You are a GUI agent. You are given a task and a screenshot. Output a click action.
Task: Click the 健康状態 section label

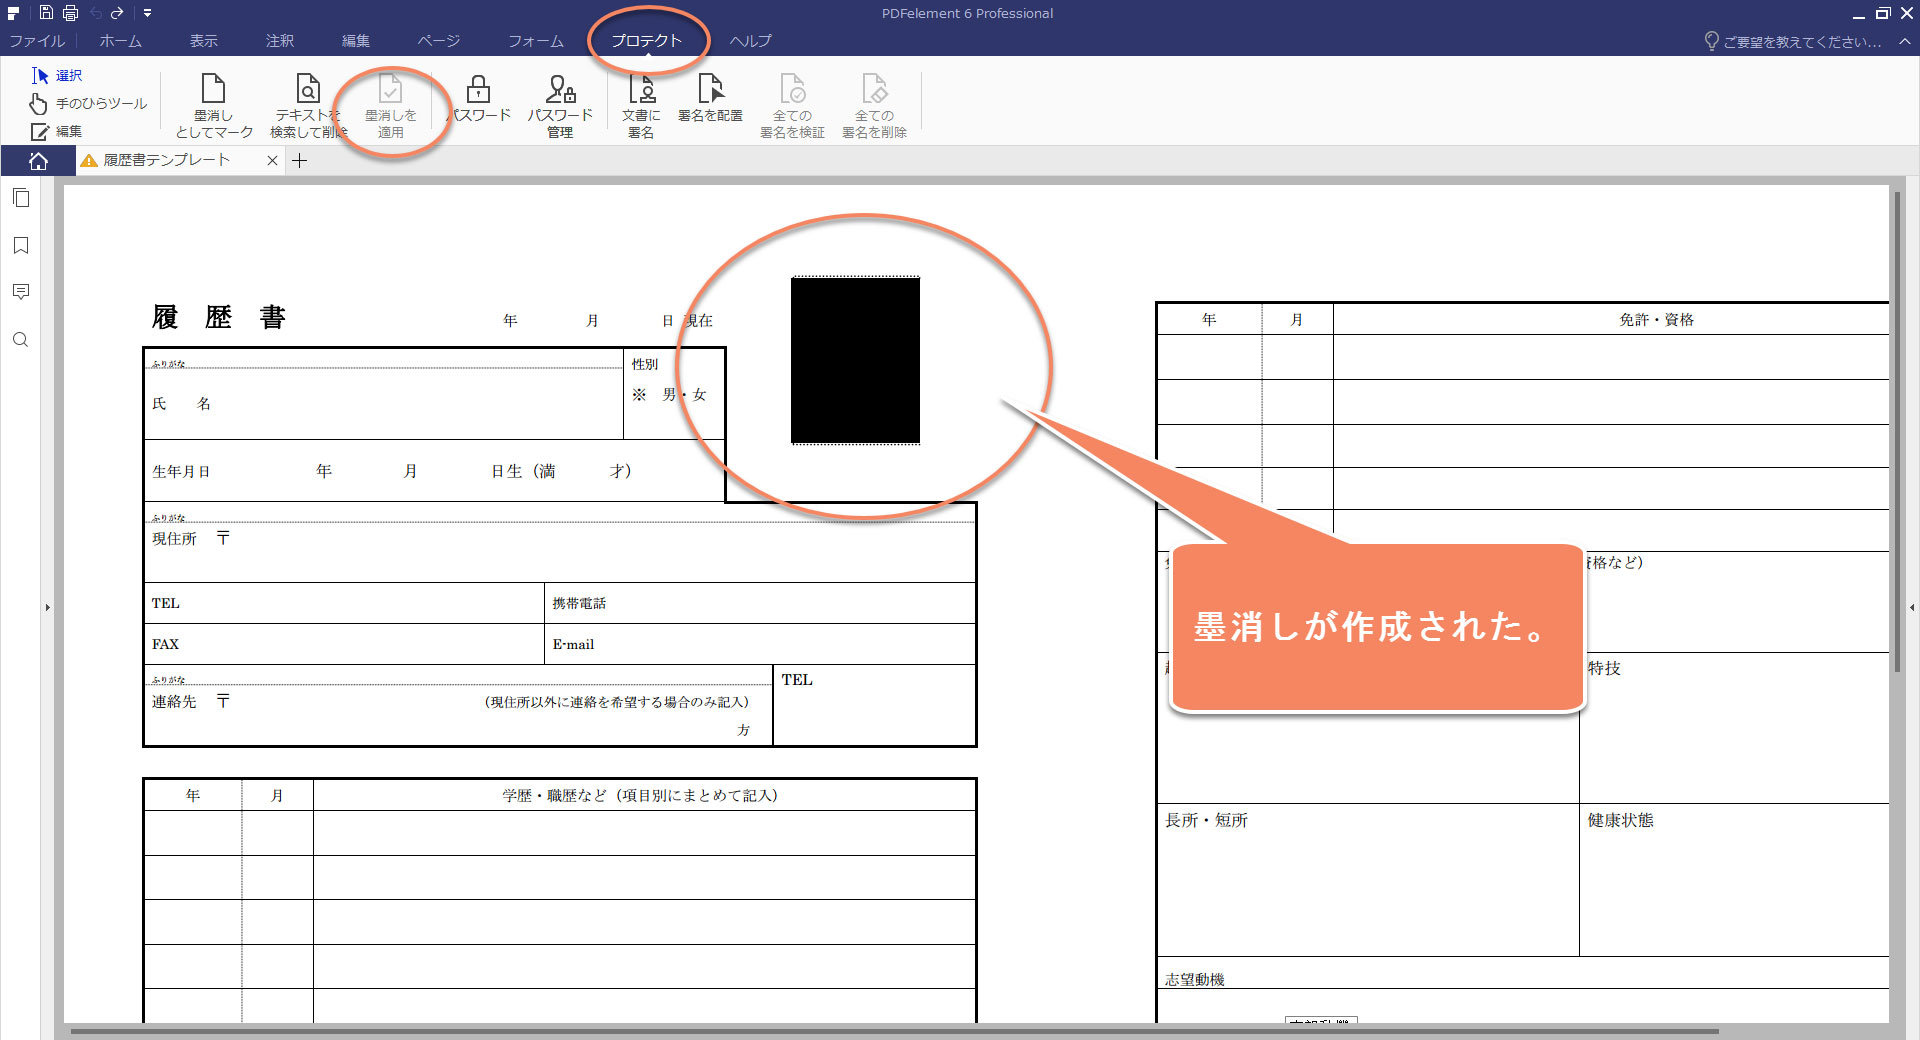coord(1620,821)
